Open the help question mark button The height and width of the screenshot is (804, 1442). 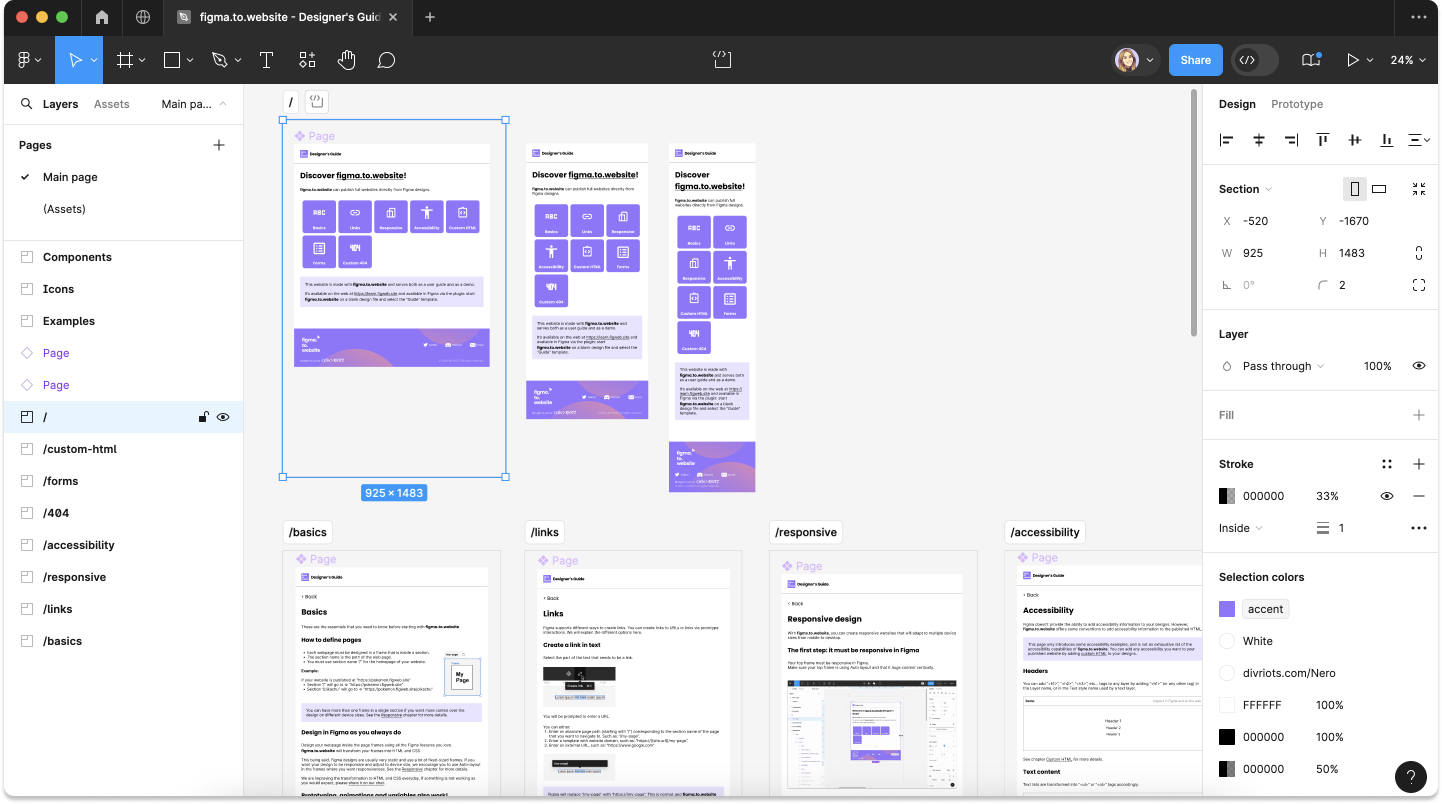coord(1411,777)
